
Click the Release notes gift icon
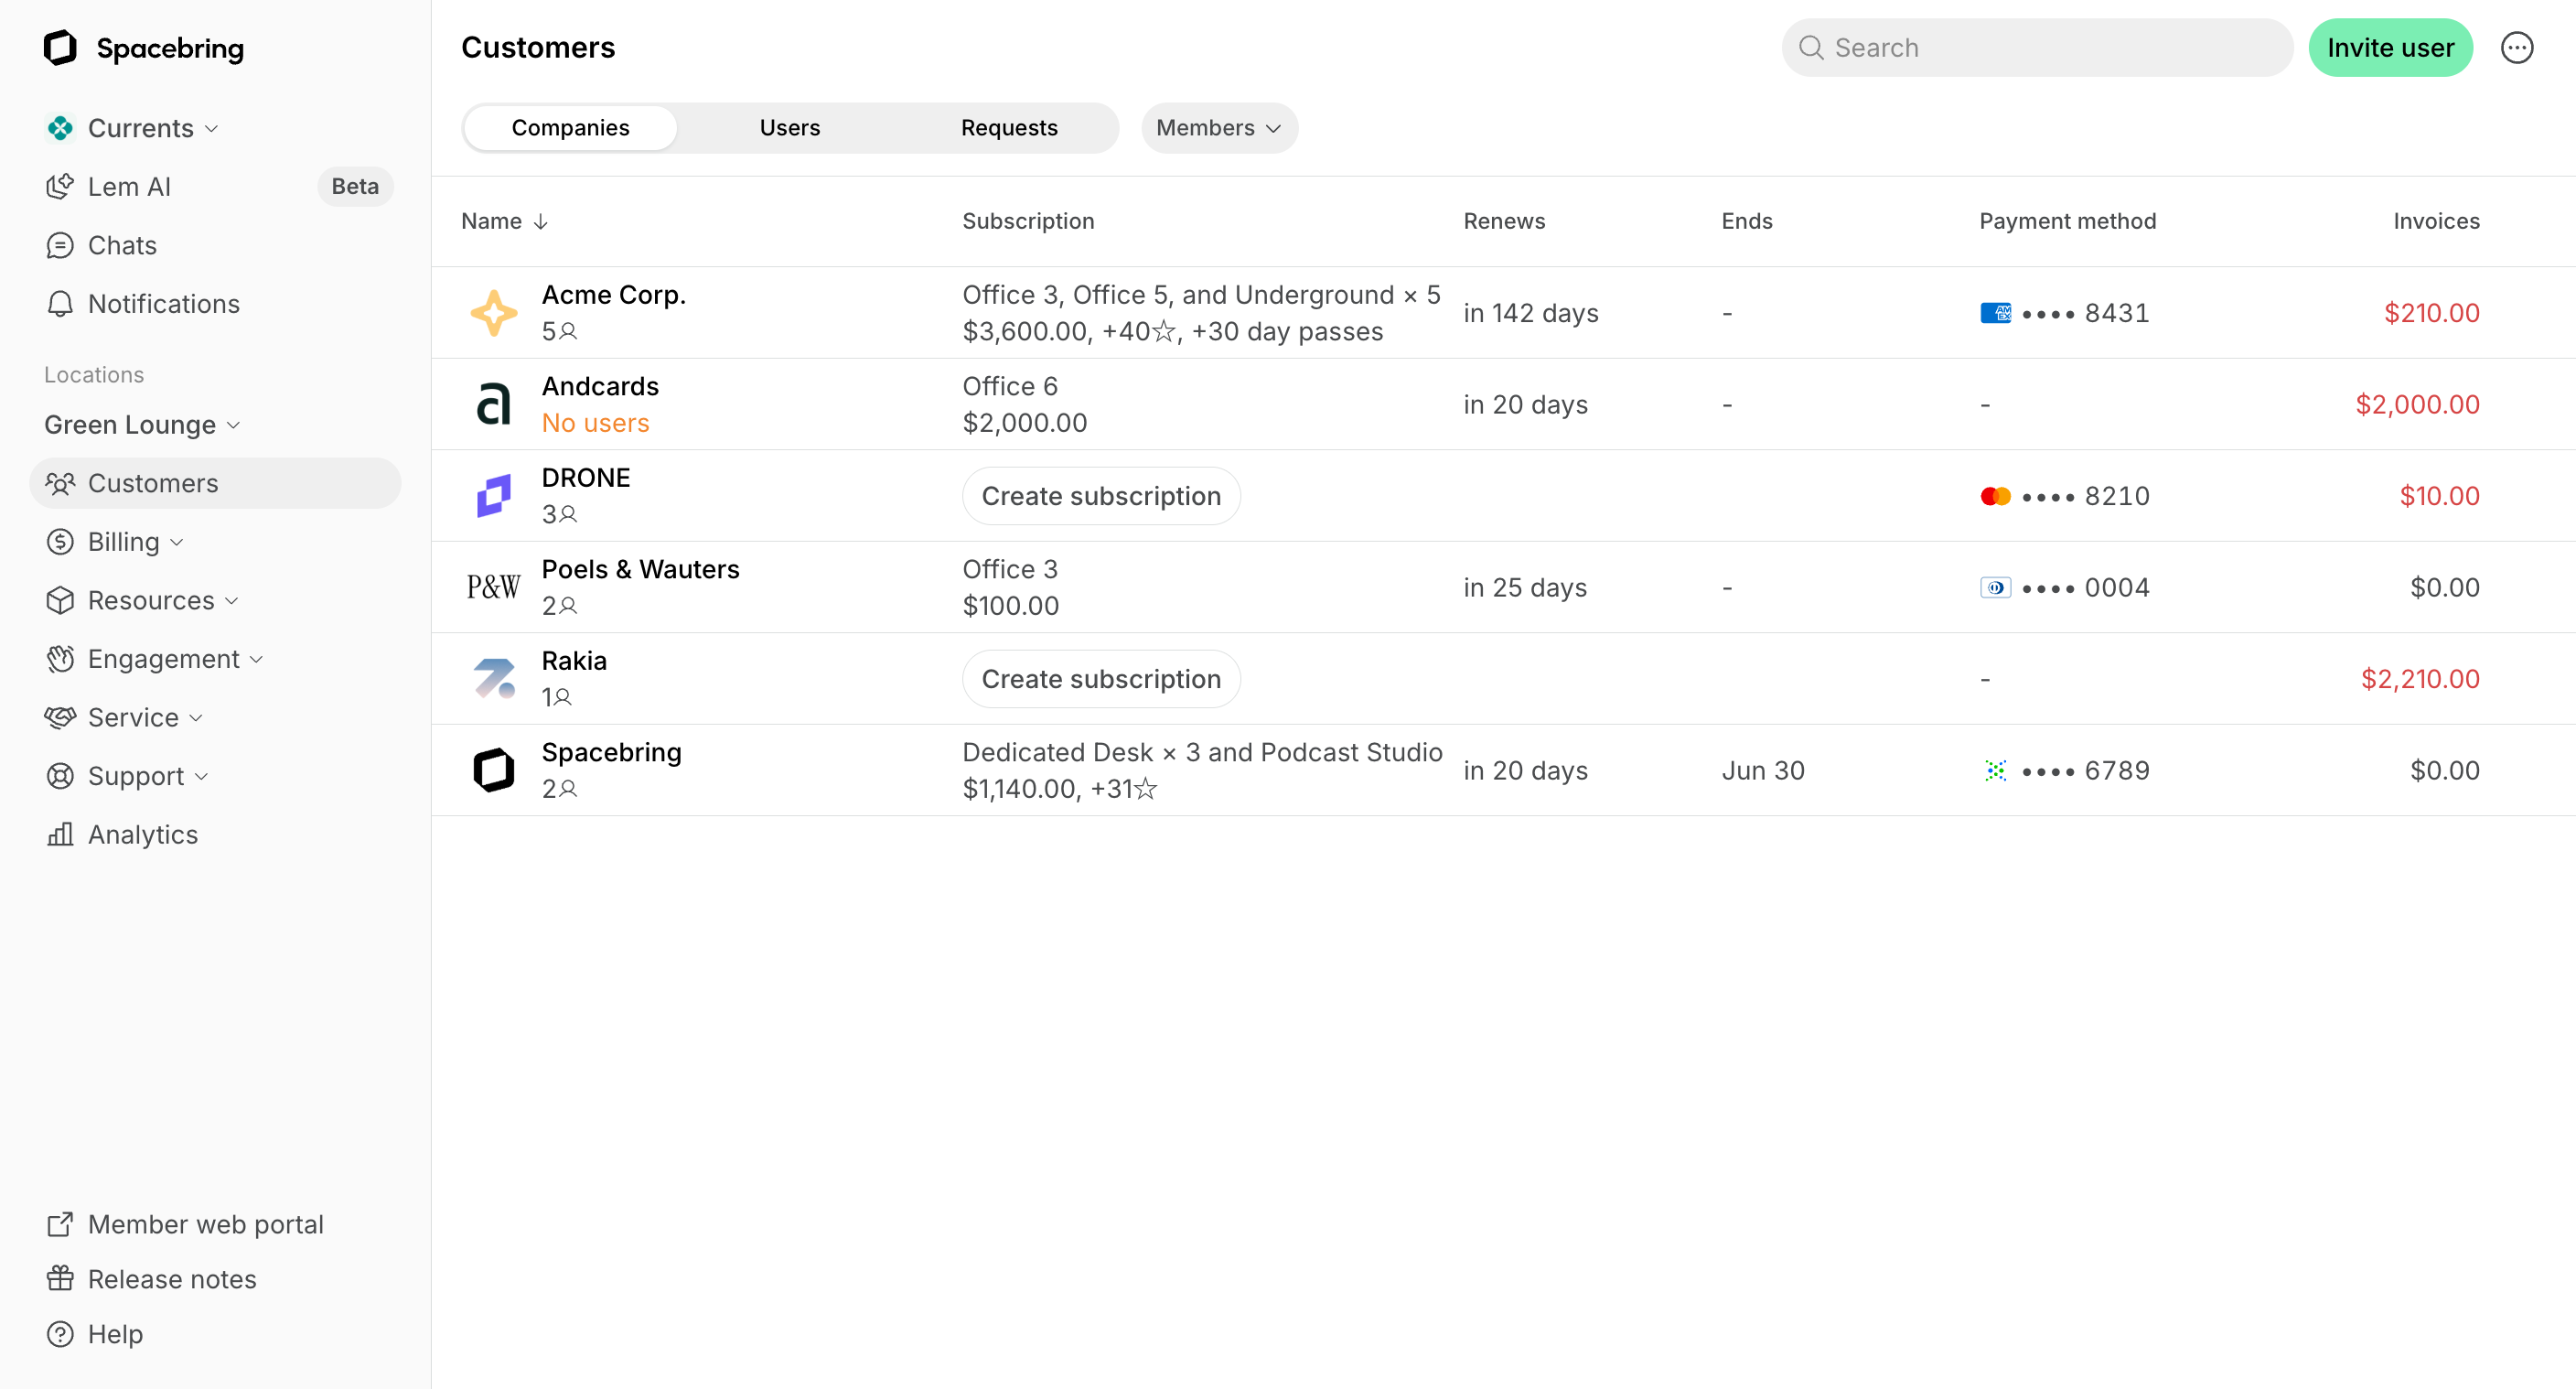tap(60, 1278)
